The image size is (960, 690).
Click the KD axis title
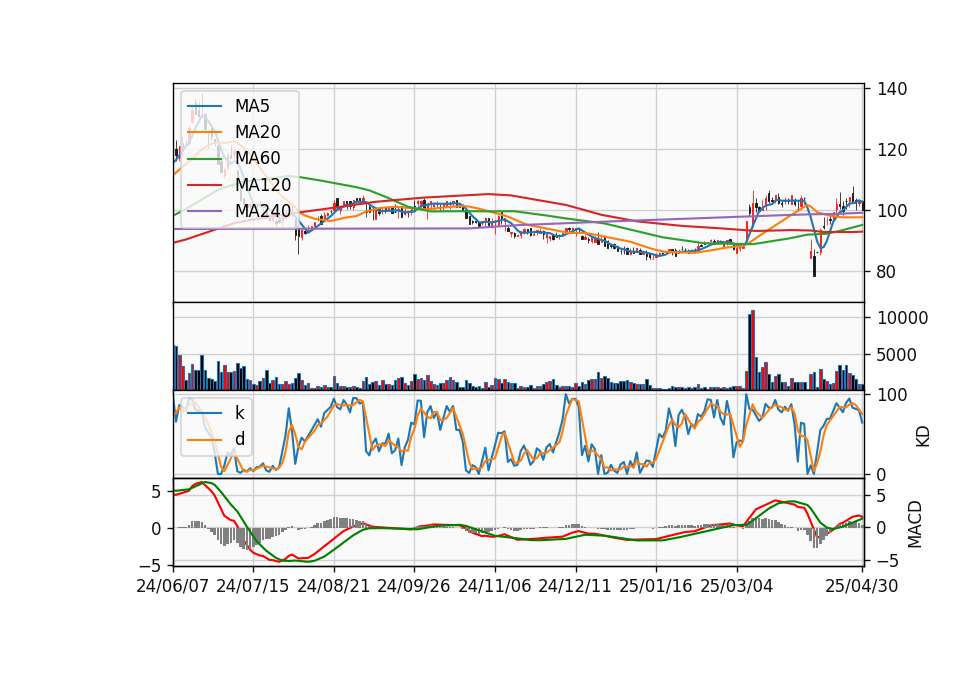pos(923,437)
